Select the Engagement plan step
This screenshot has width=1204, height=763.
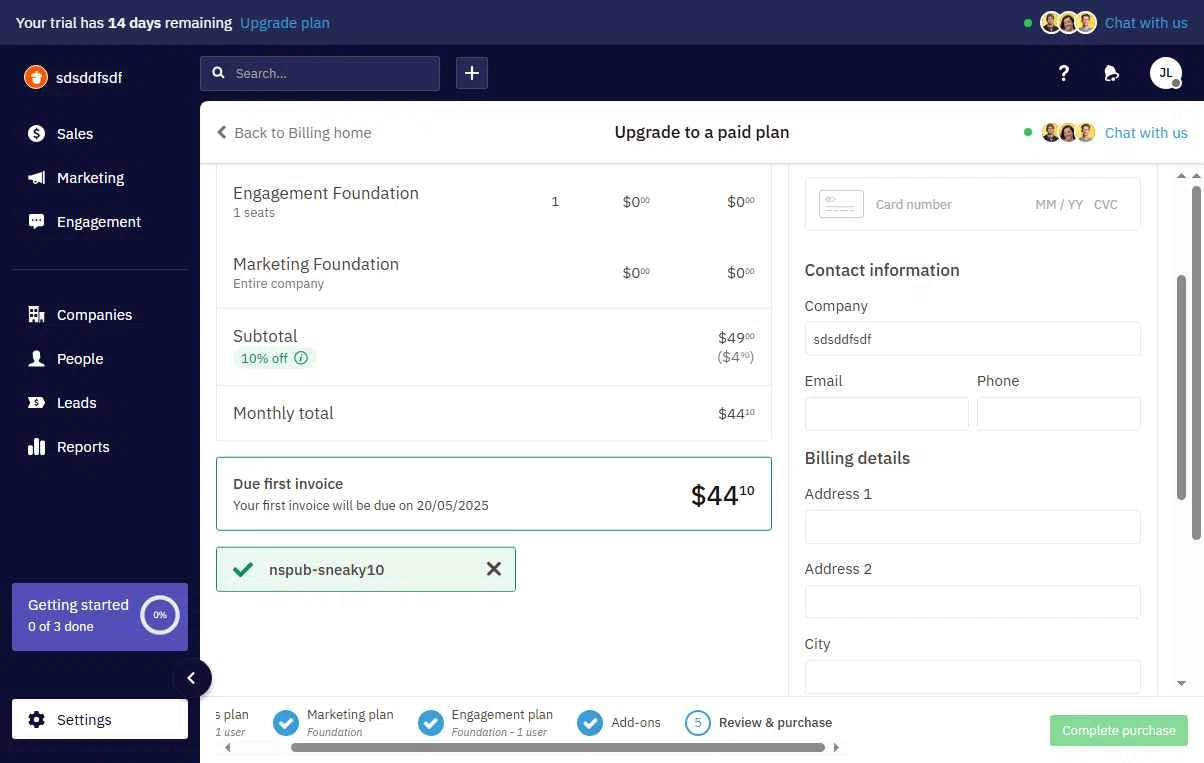(486, 722)
